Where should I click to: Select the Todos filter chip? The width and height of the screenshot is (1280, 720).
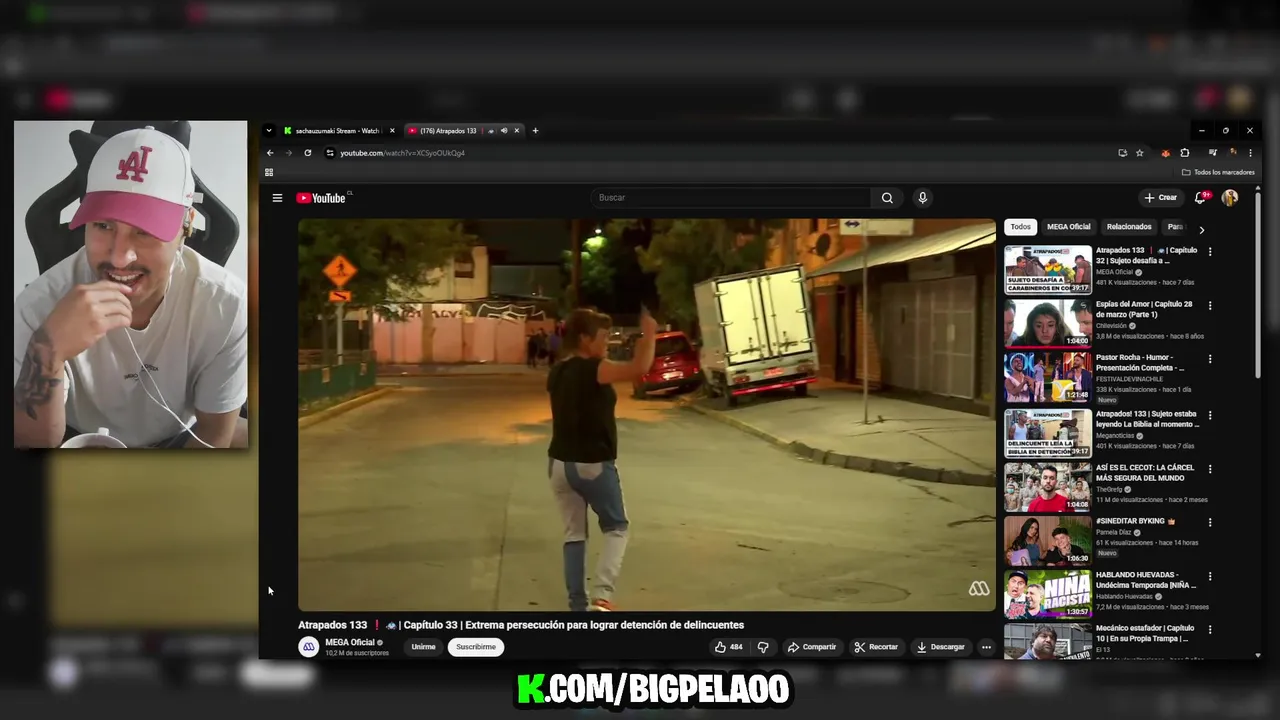pos(1020,227)
